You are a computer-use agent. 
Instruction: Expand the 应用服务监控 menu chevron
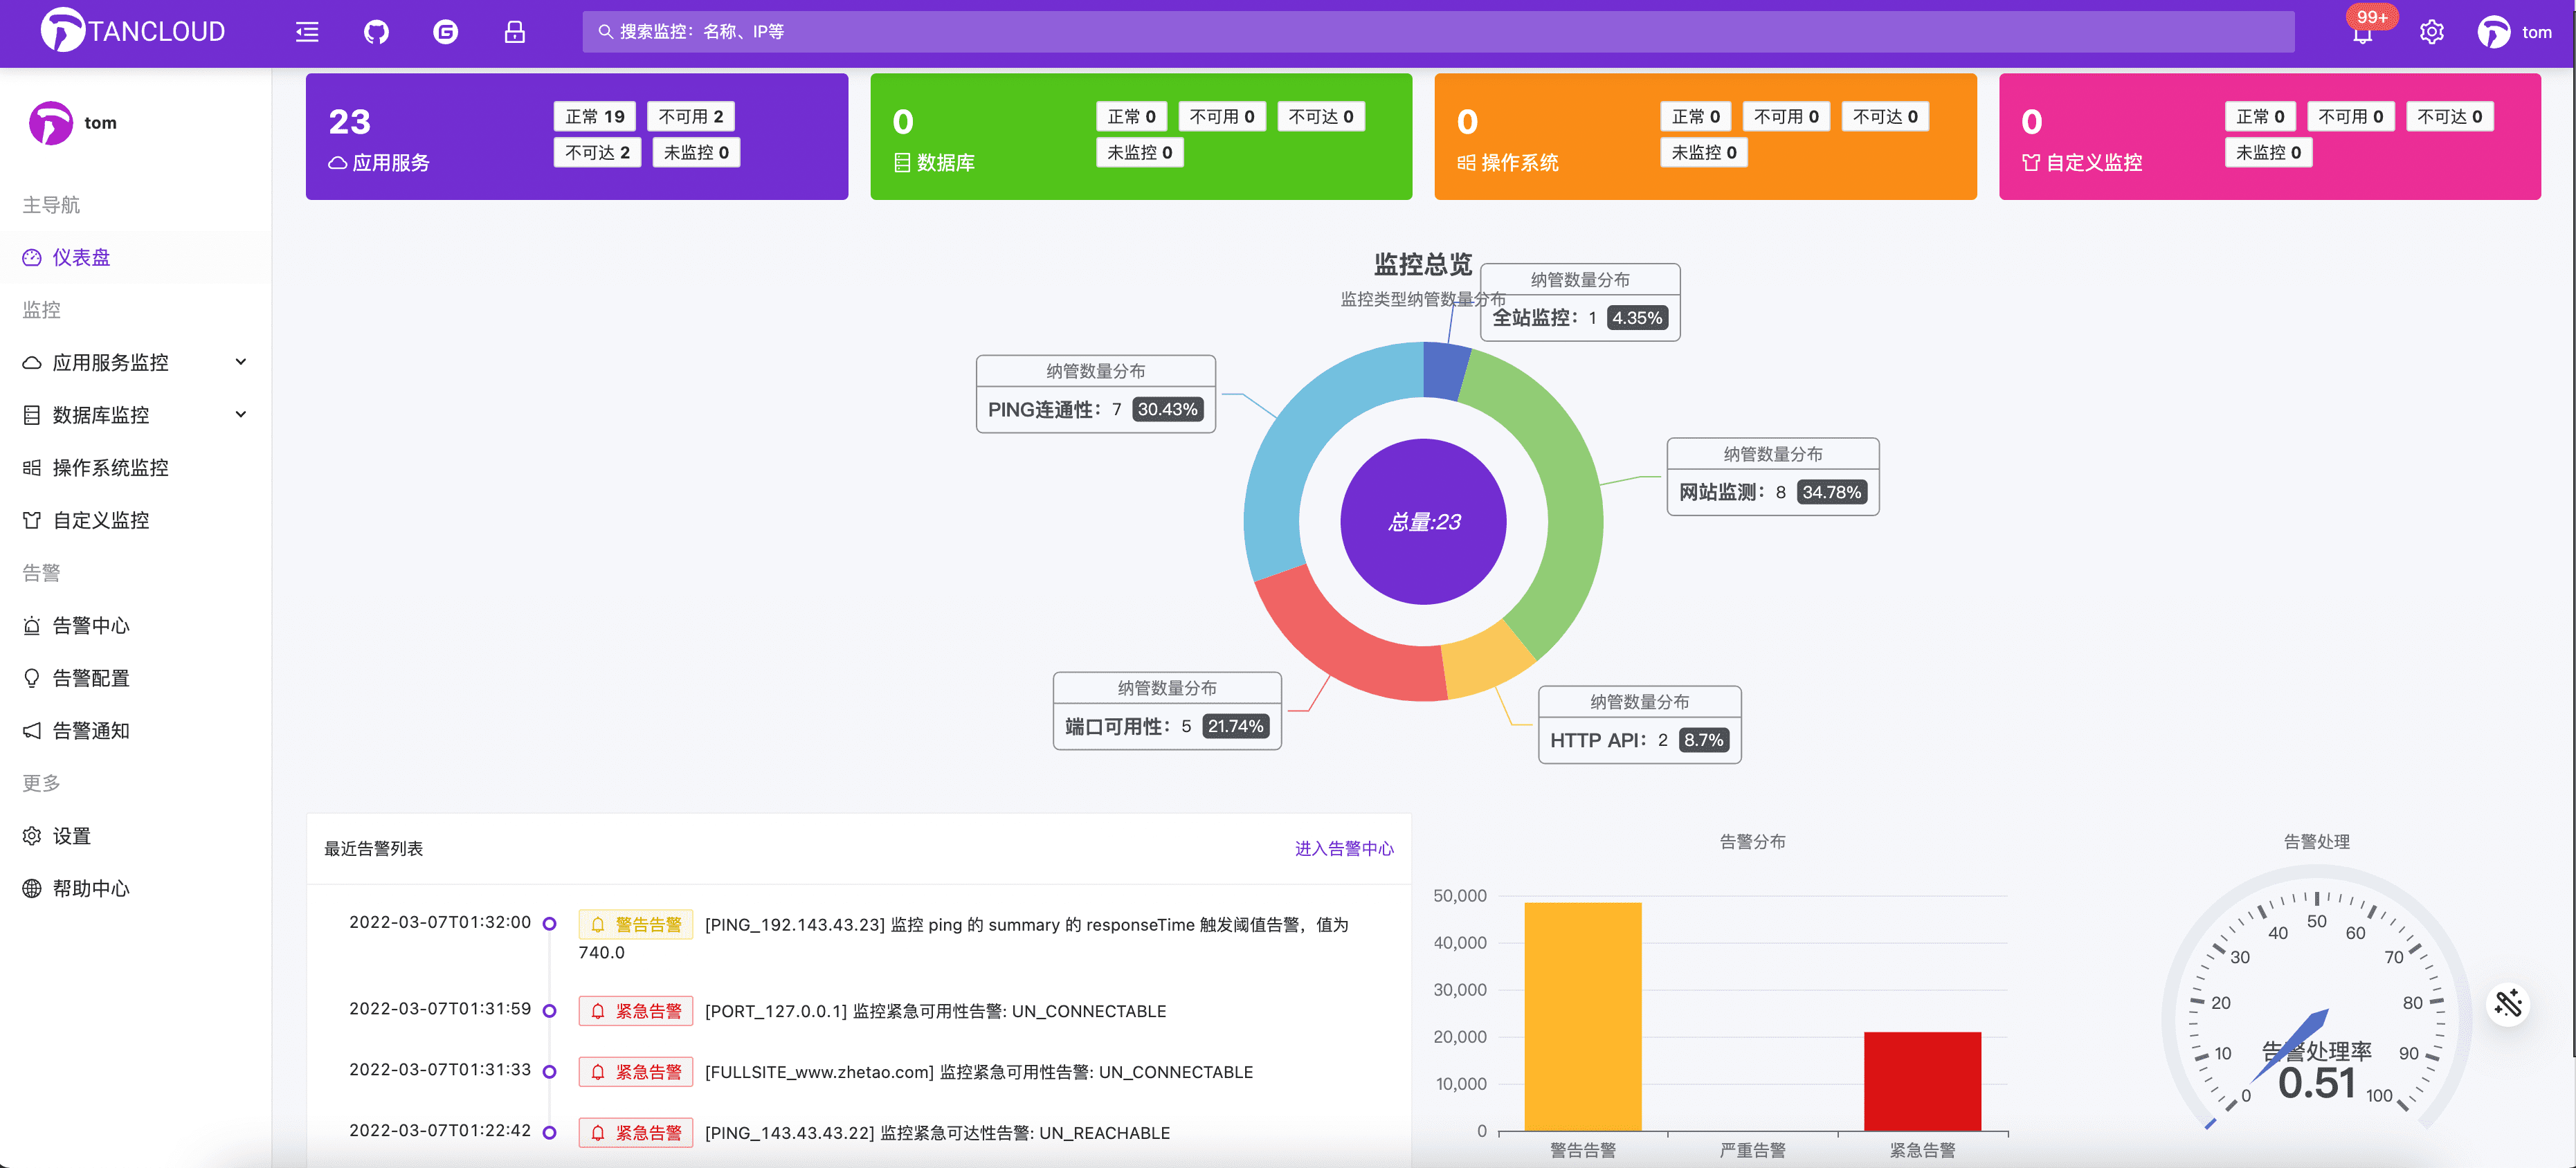240,362
